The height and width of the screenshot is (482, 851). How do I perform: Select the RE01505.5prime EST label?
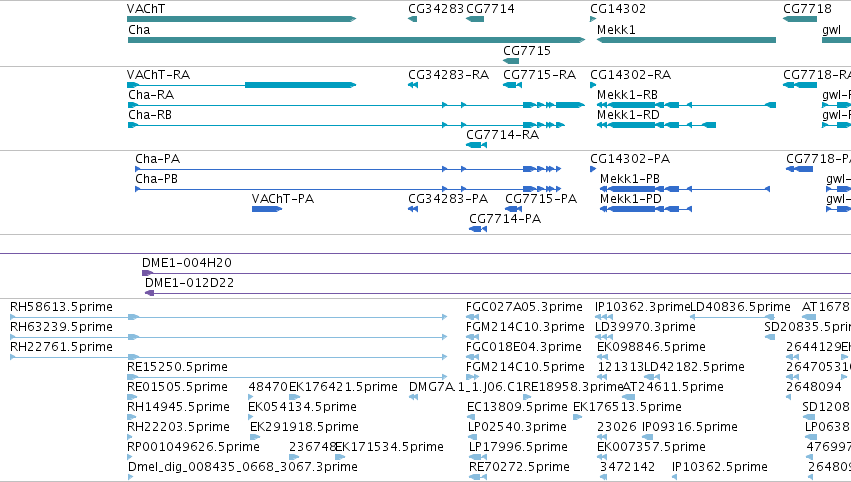coord(177,387)
